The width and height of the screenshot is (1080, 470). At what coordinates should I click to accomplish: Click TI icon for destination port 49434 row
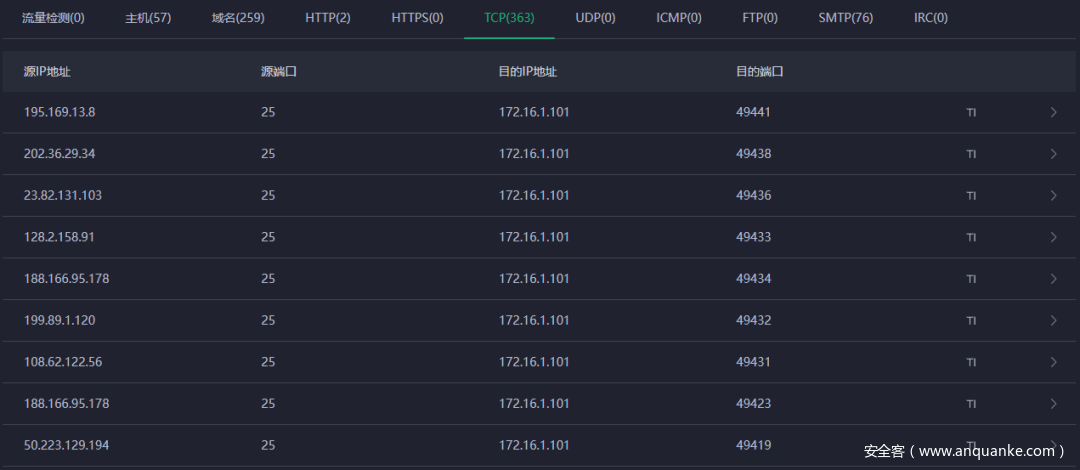coord(971,279)
